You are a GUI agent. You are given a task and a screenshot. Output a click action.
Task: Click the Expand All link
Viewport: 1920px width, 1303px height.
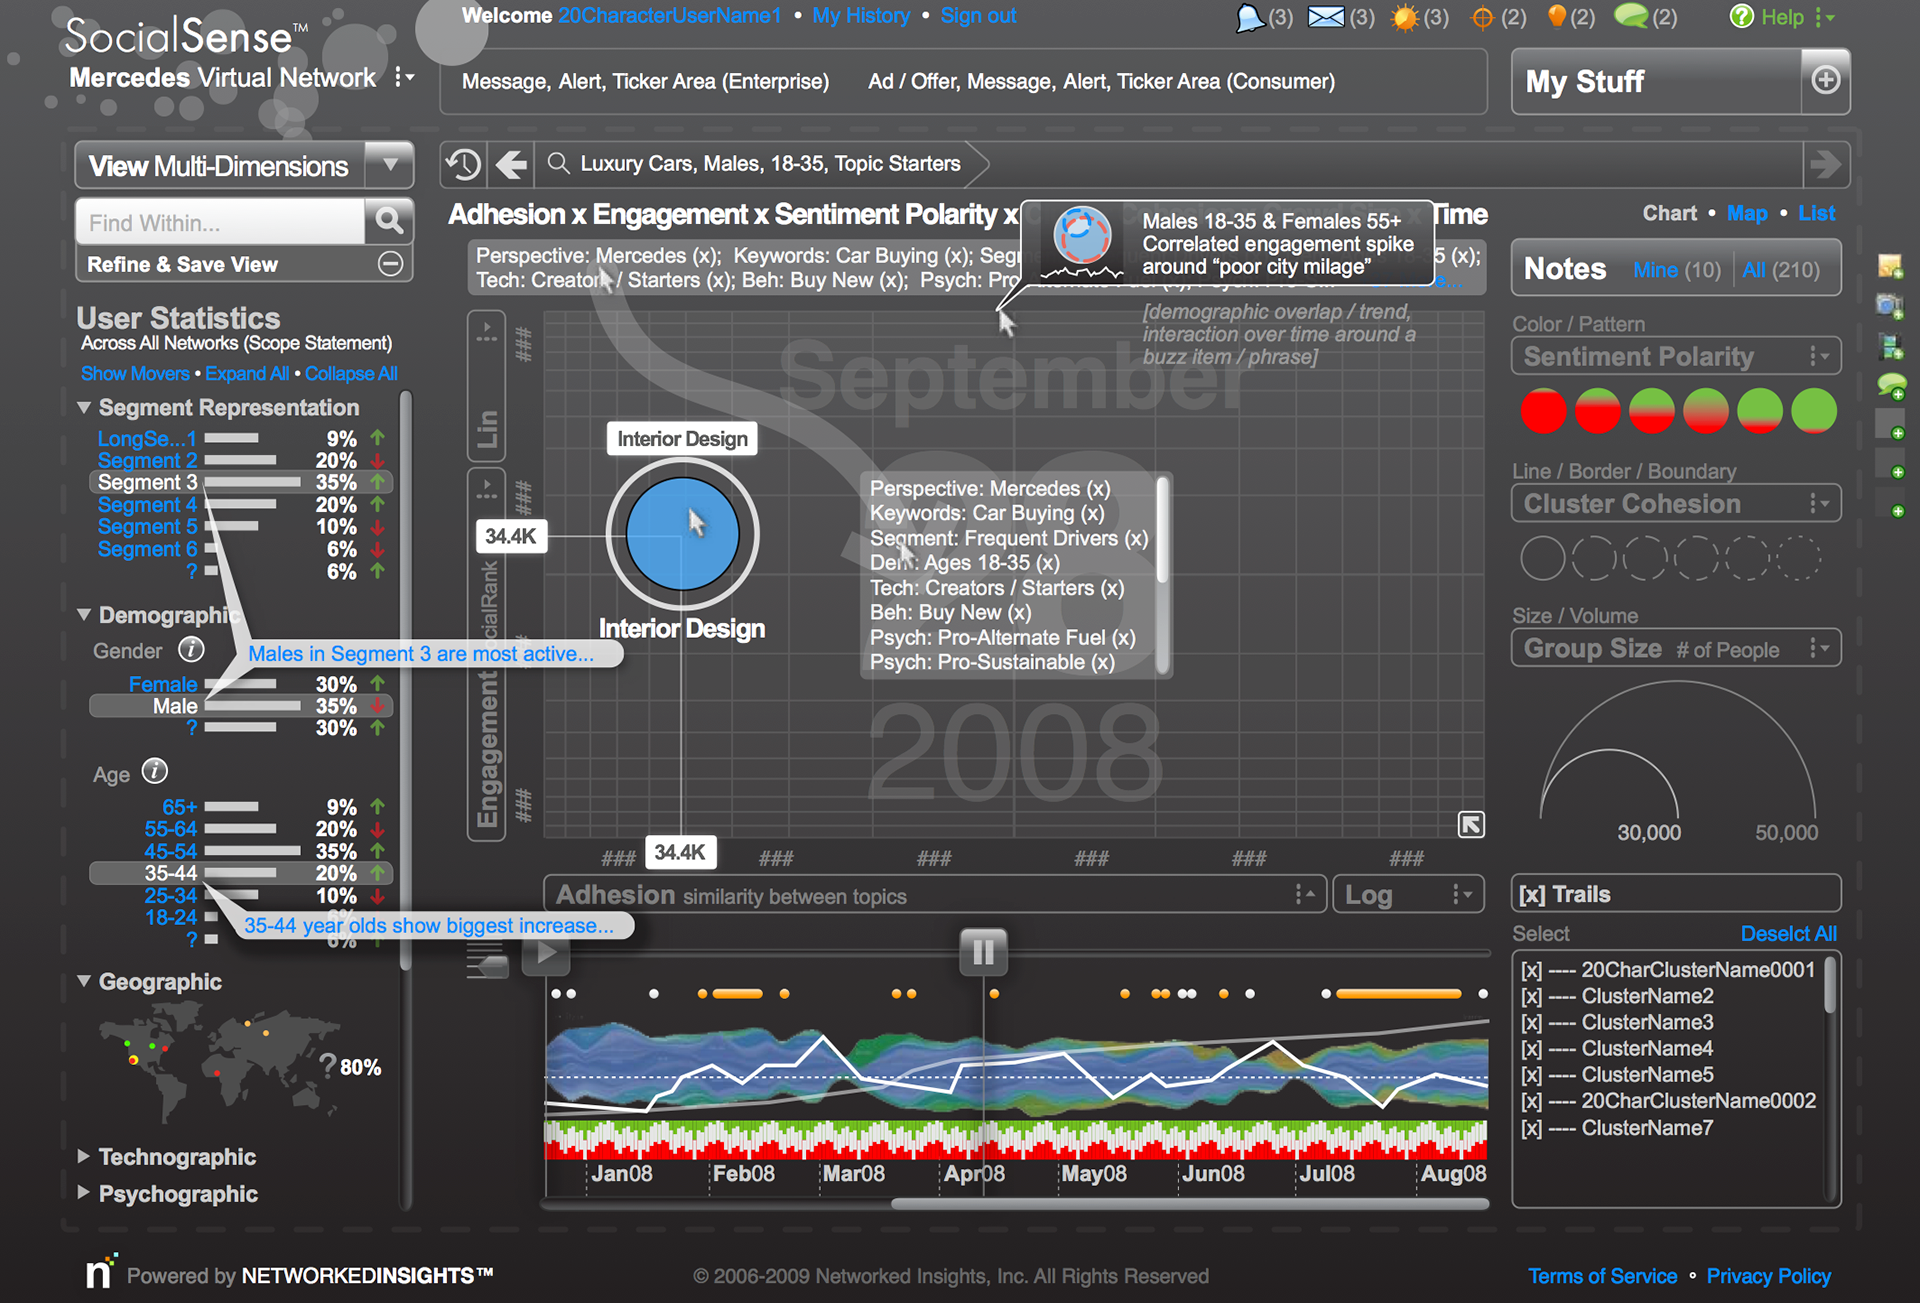[x=247, y=373]
